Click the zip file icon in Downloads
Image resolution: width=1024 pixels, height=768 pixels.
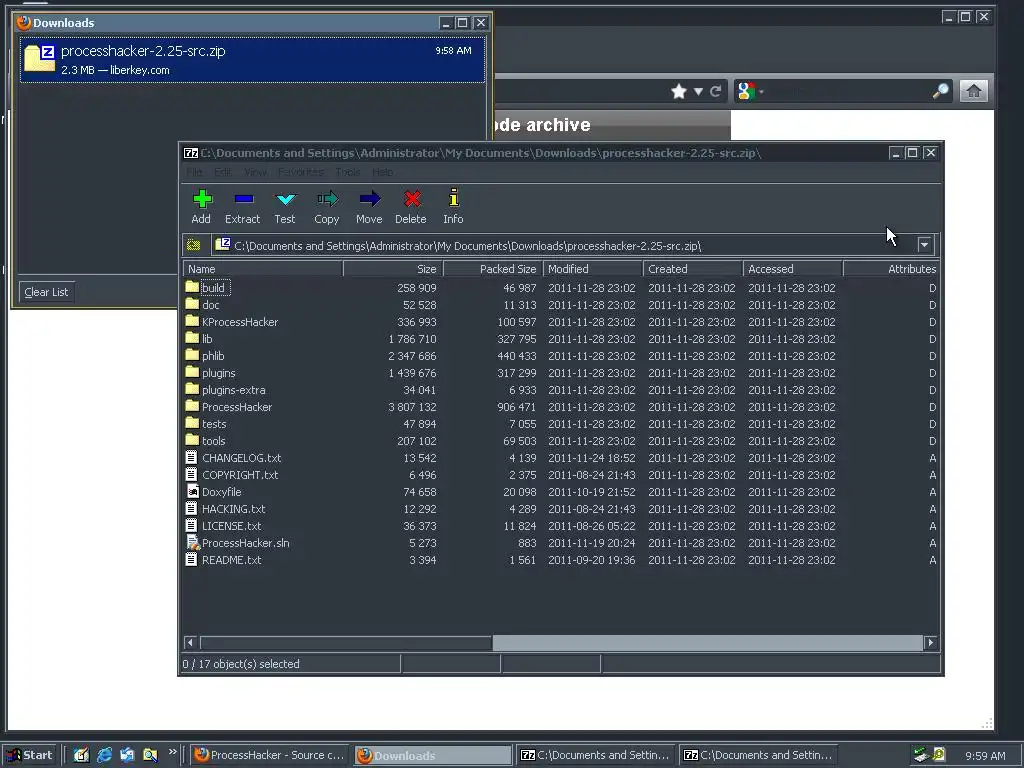39,59
